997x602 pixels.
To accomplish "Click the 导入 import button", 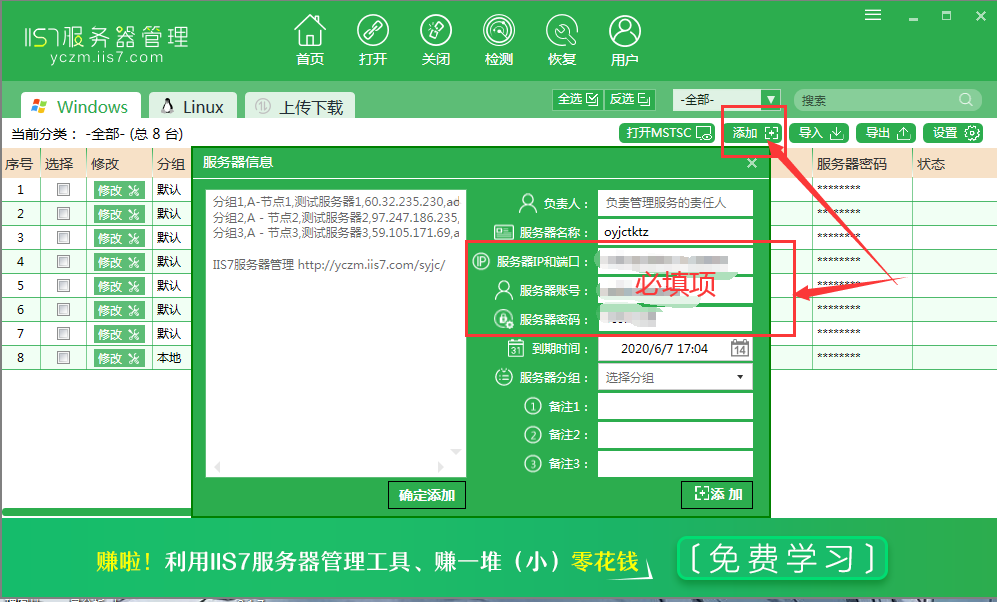I will click(820, 133).
